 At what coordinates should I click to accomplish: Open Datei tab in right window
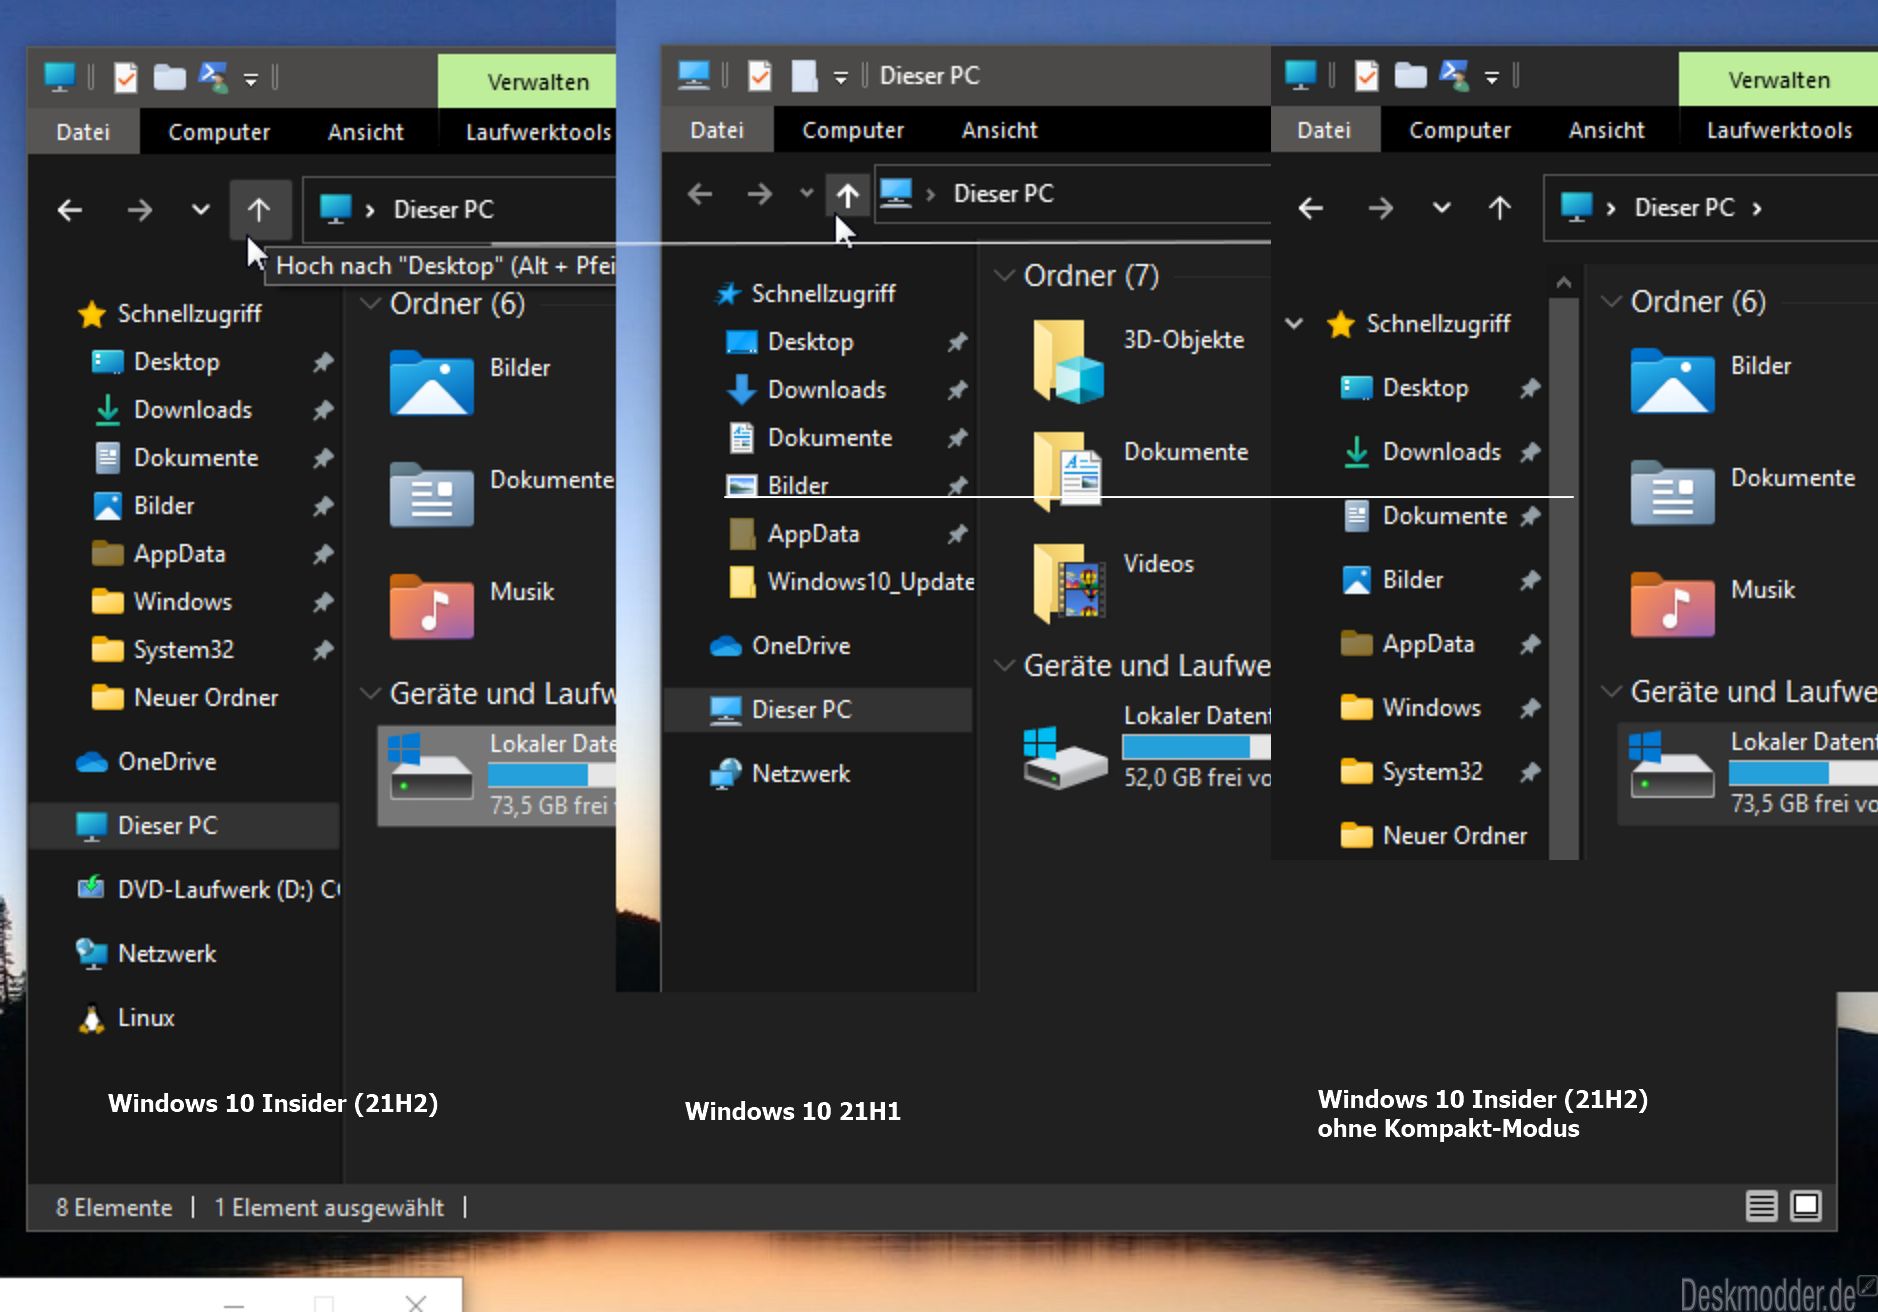[1324, 130]
